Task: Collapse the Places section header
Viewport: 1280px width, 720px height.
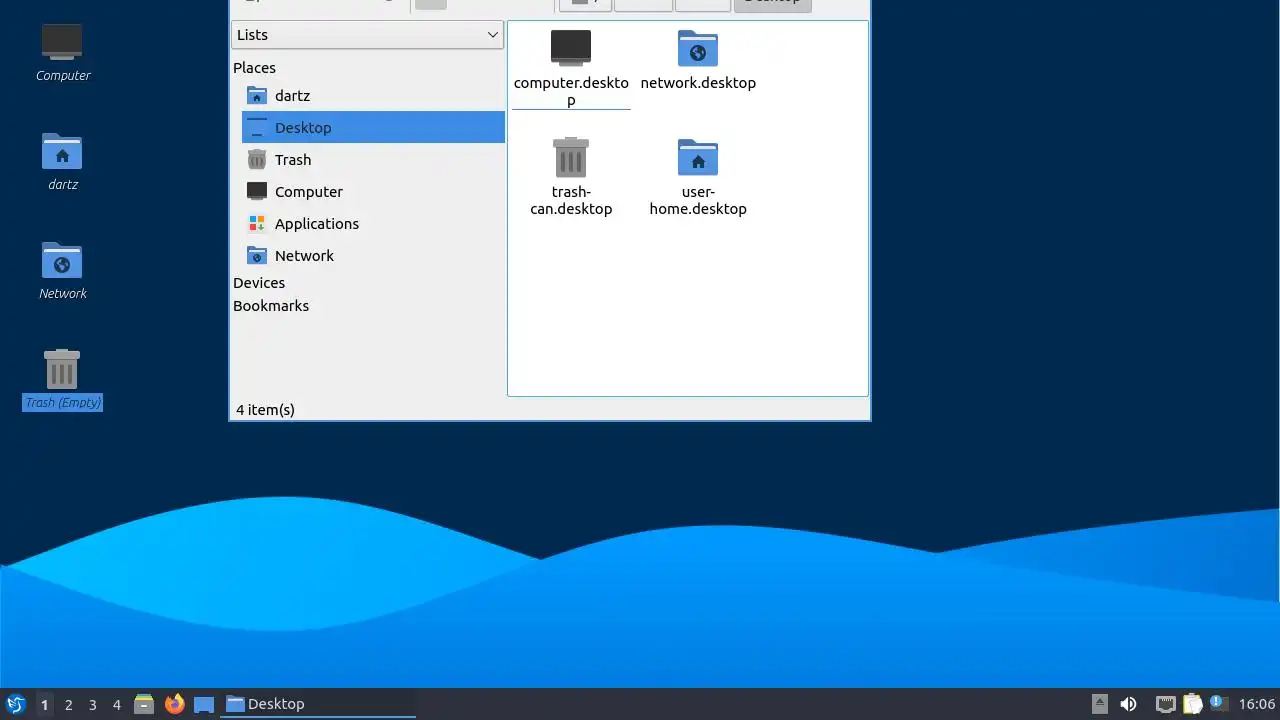Action: coord(254,68)
